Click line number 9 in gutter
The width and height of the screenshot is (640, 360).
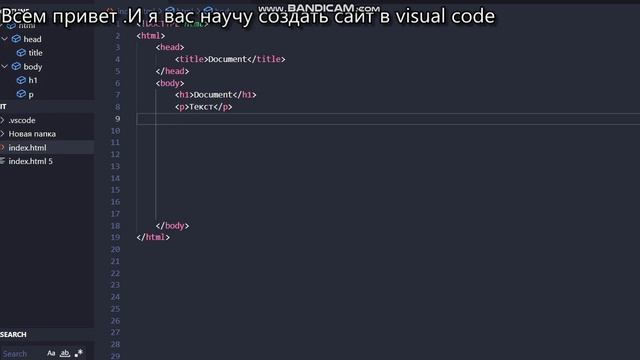[x=117, y=119]
